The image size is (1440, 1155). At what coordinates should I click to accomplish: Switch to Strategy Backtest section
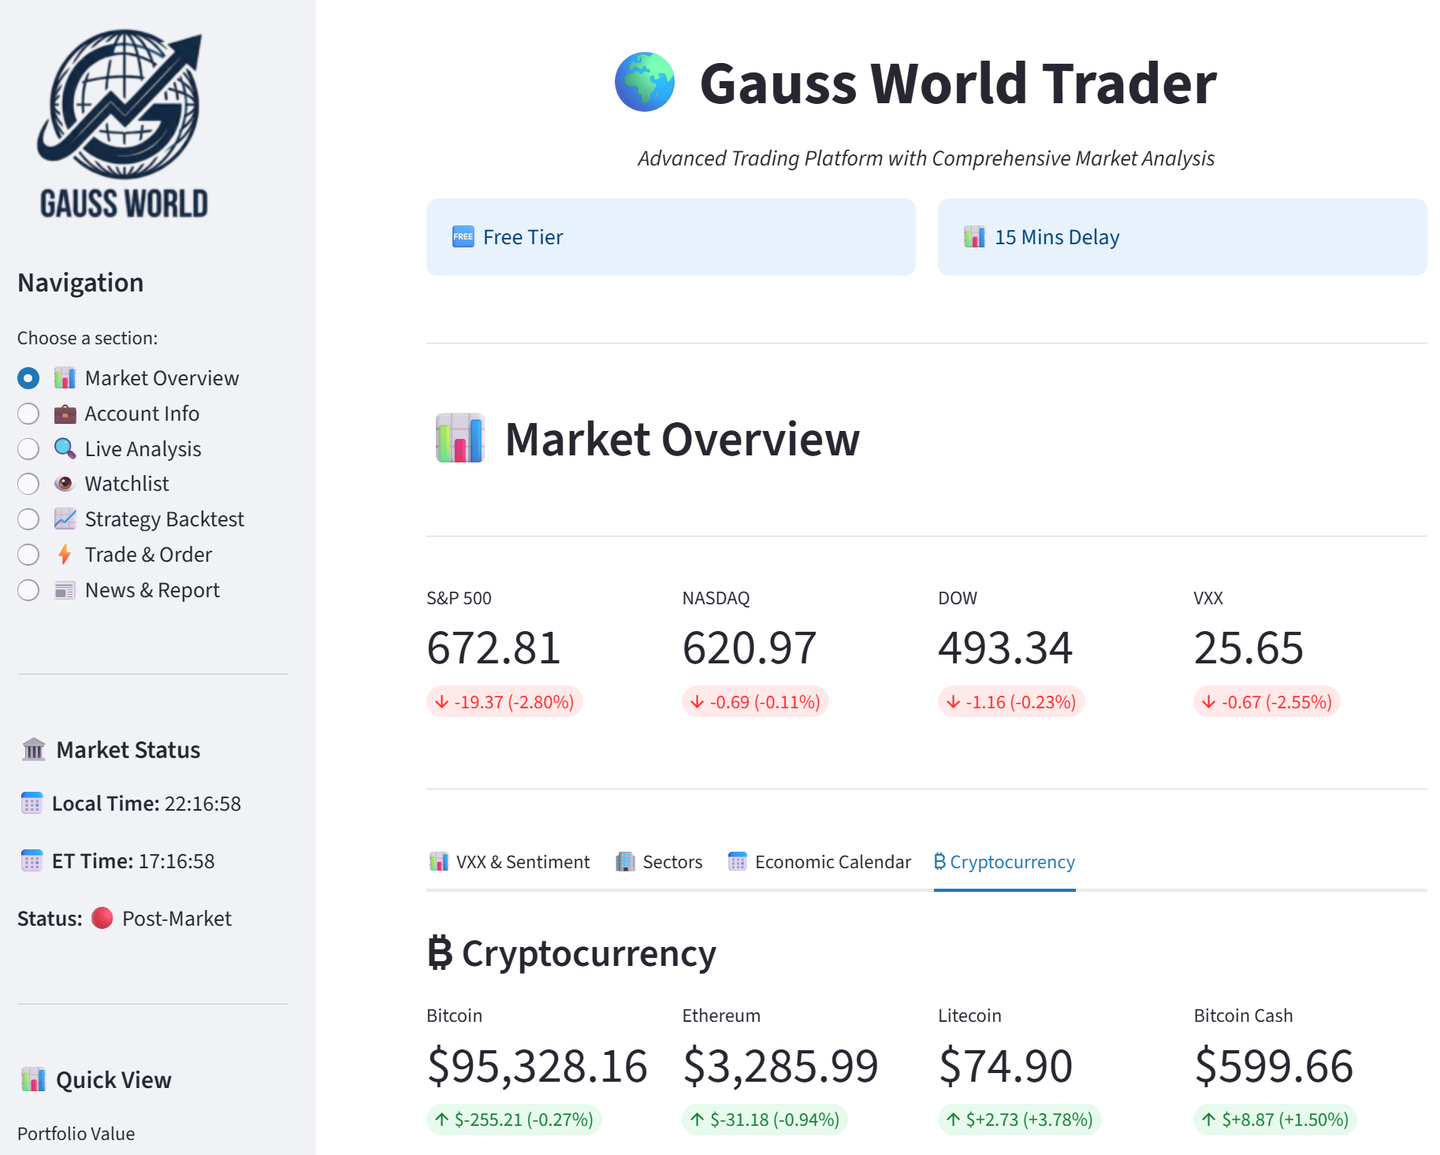28,519
